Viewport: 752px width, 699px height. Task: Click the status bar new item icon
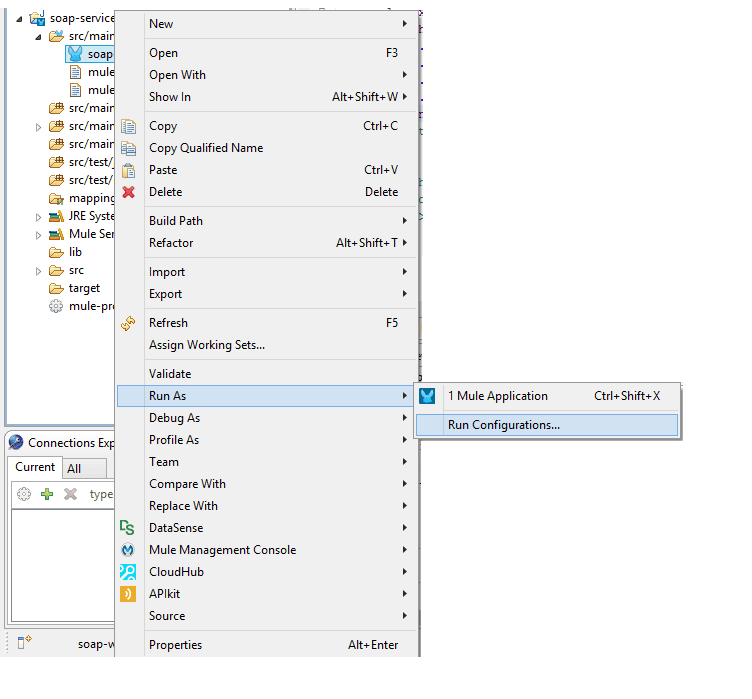click(24, 641)
